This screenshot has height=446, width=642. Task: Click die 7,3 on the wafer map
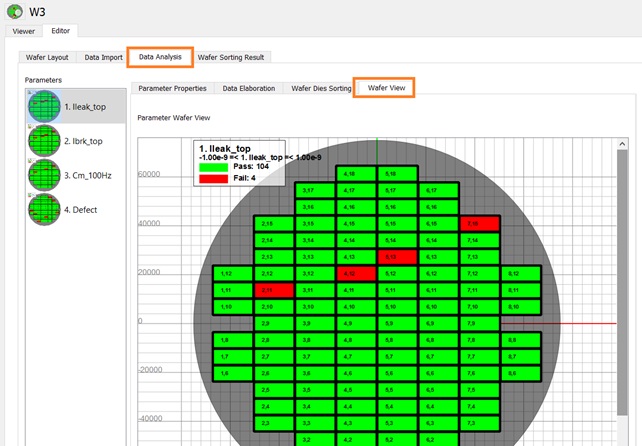(x=480, y=423)
